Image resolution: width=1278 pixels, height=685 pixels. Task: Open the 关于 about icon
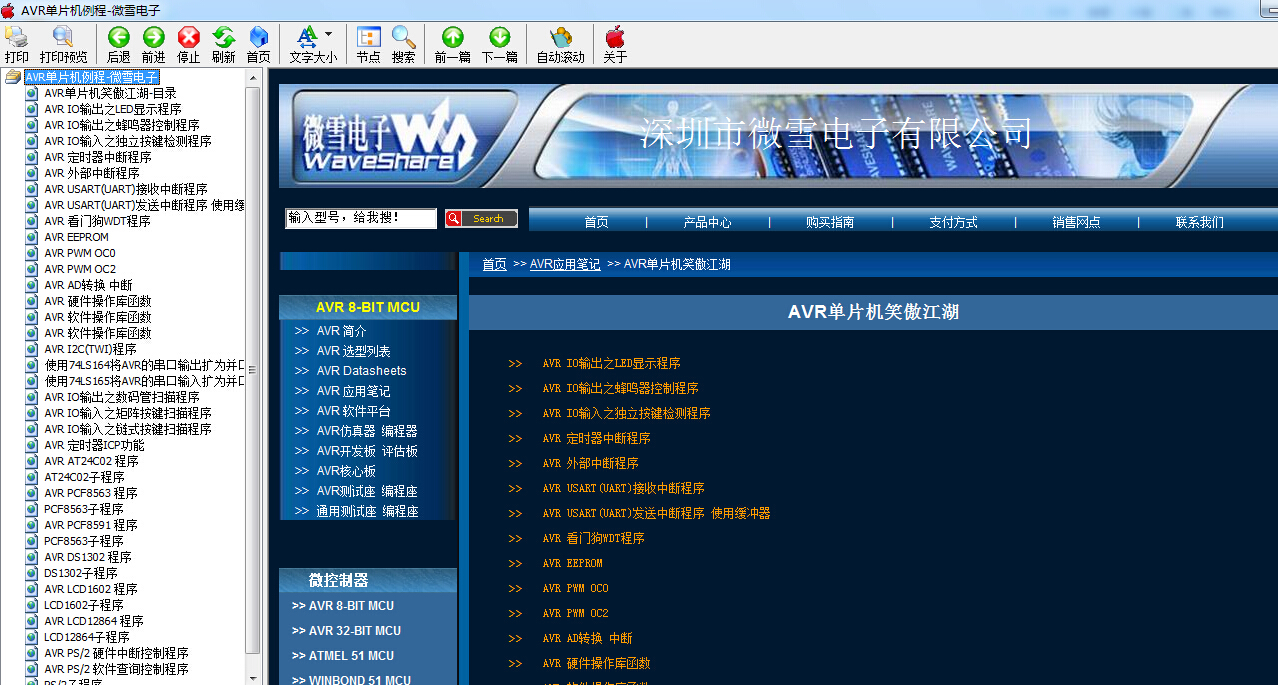point(615,37)
